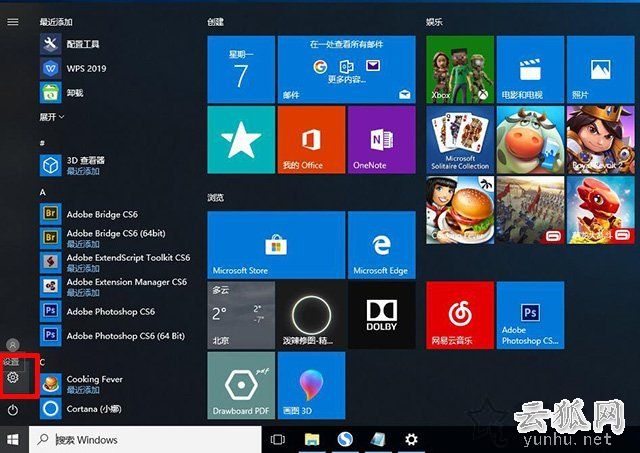Launch Microsoft Edge tile
Viewport: 640px width, 453px height.
click(382, 245)
